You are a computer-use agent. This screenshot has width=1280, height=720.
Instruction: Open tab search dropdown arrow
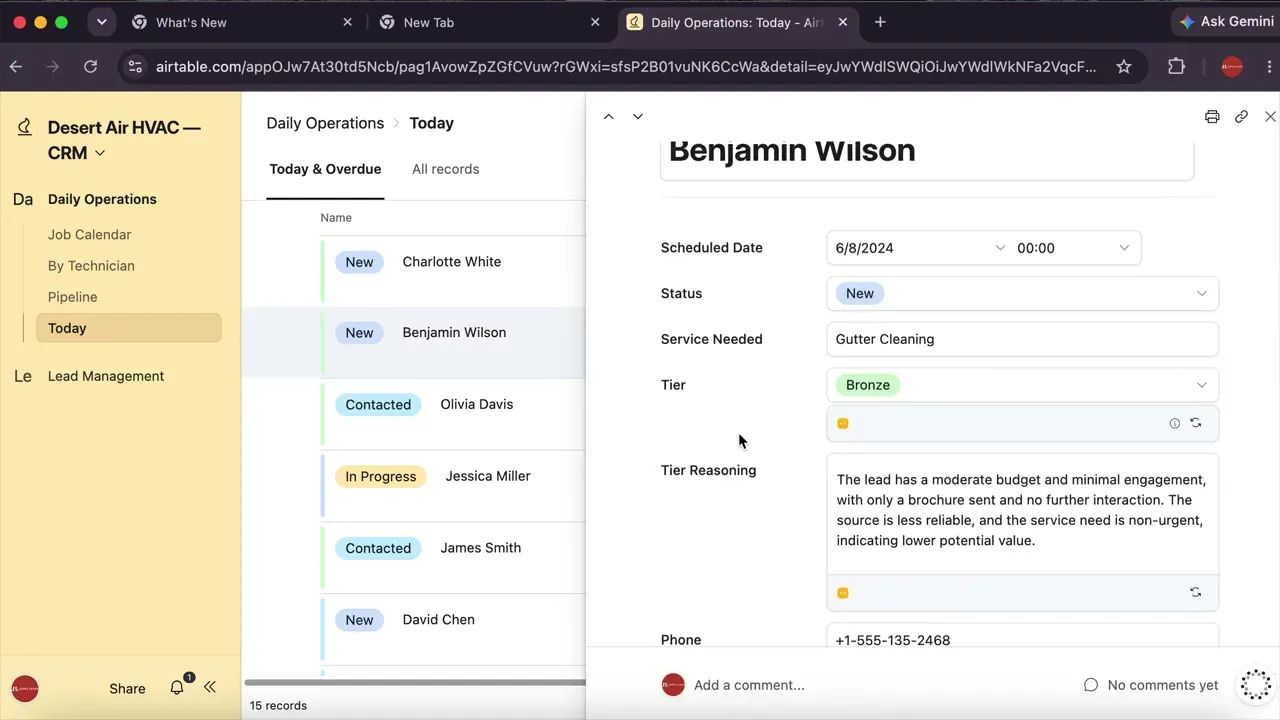[x=101, y=22]
